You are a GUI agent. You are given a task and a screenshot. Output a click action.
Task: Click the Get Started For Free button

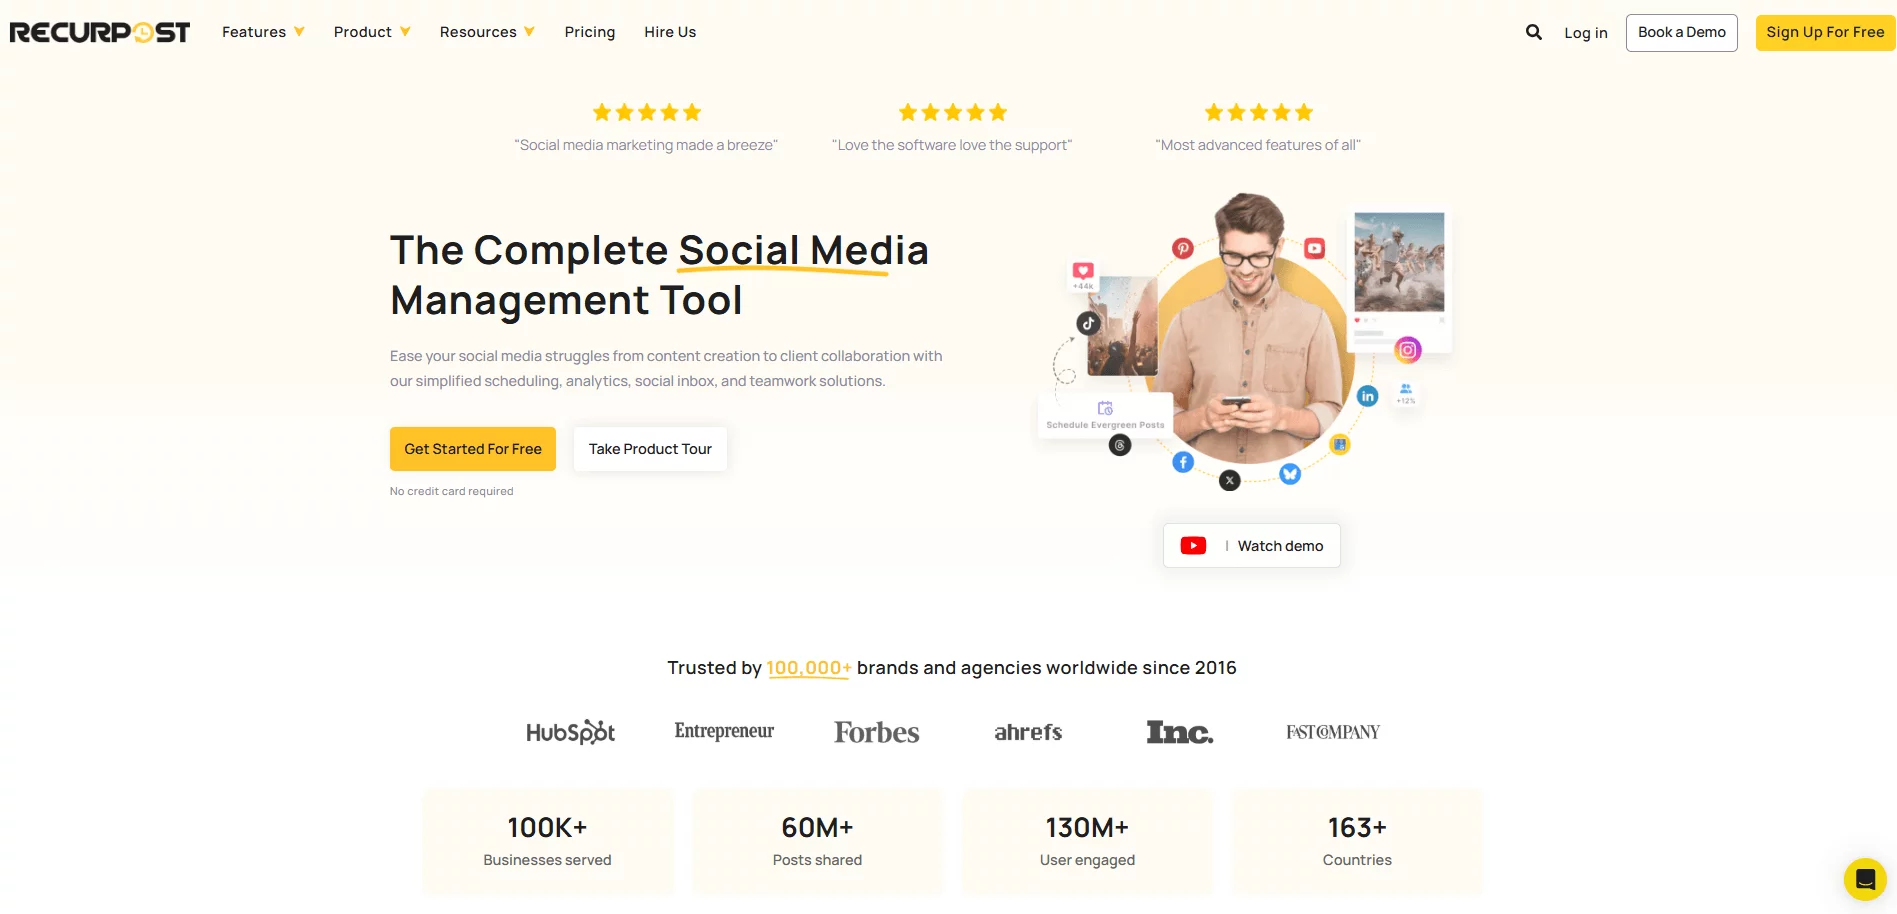coord(472,448)
